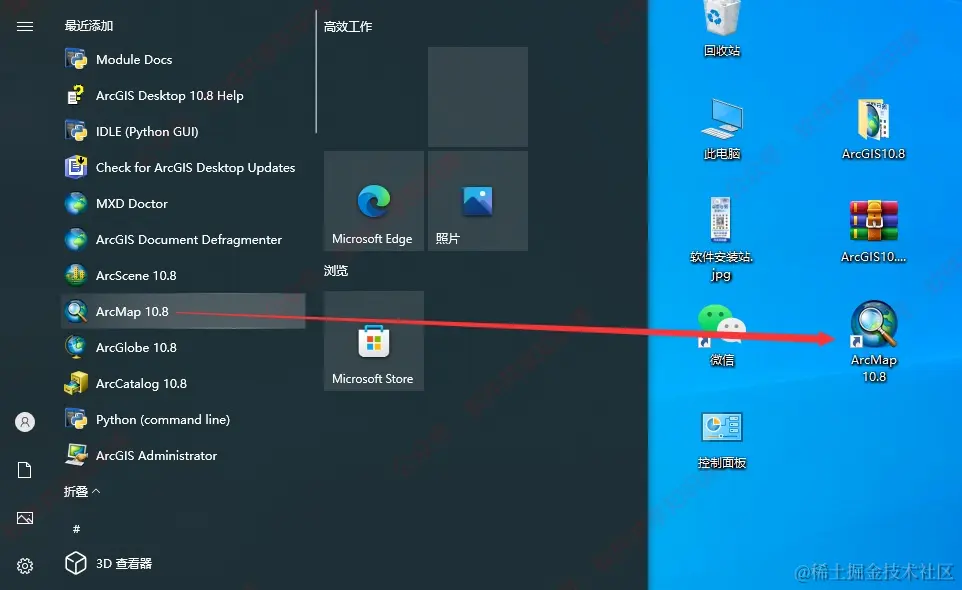Open Pictures icon in Start sidebar

(25, 518)
